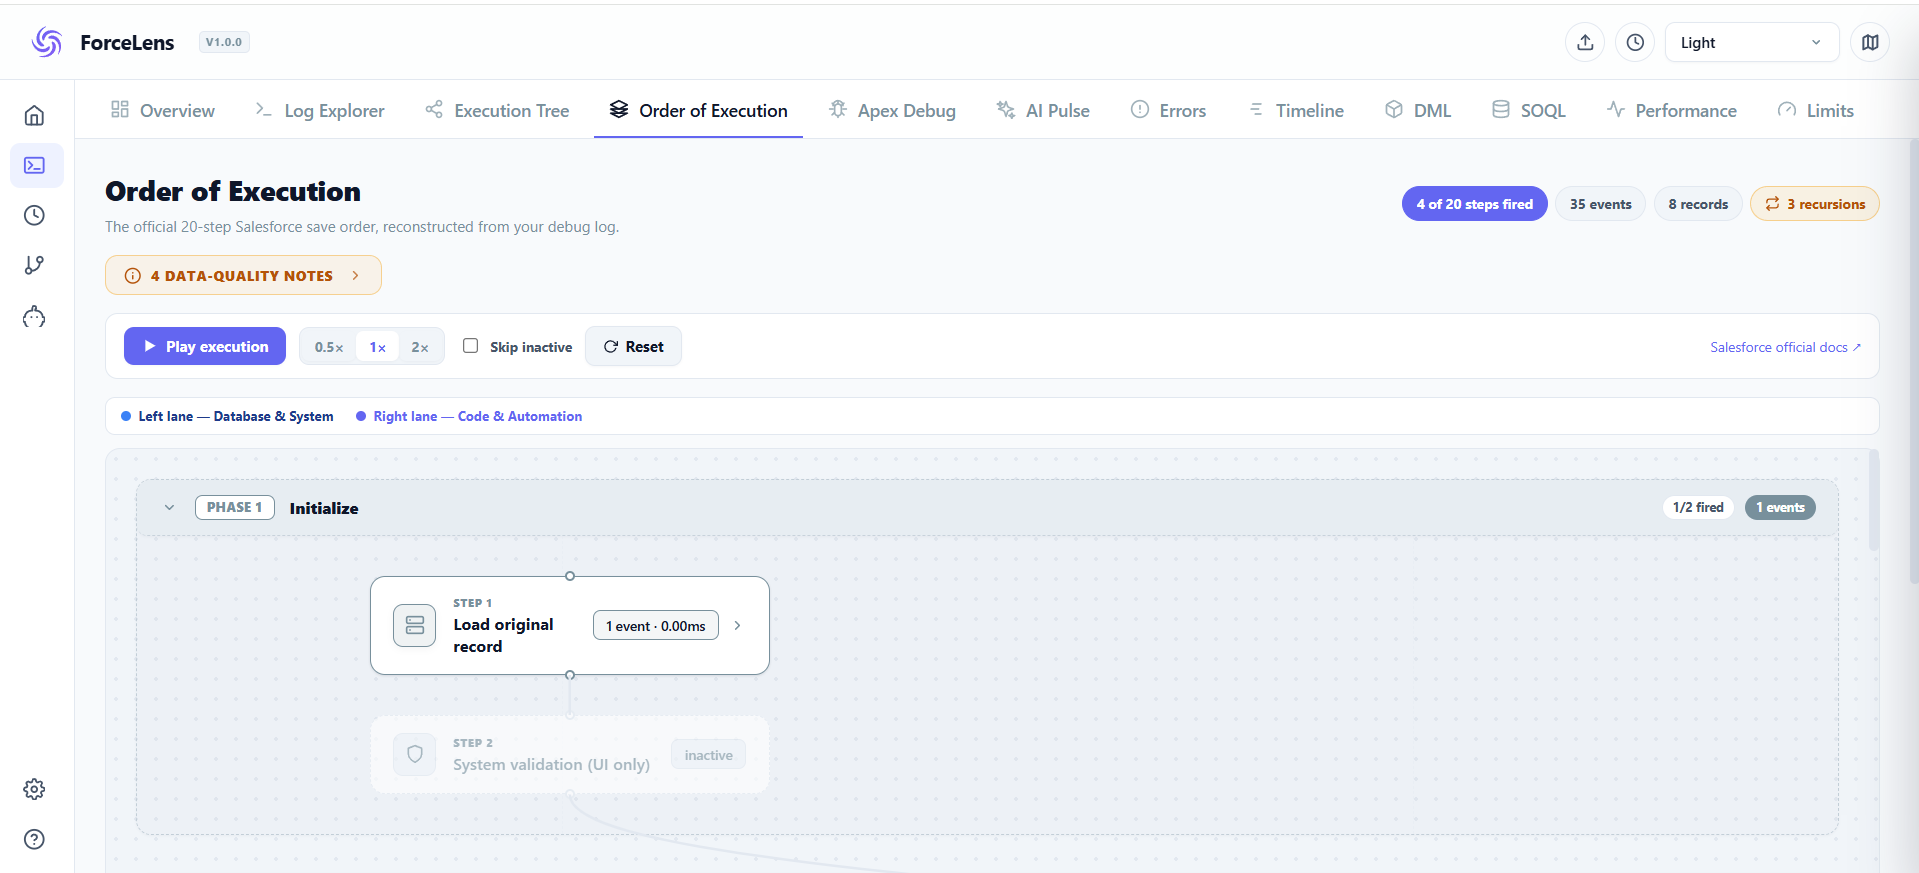The height and width of the screenshot is (873, 1919).
Task: Open the AI Pulse tab
Action: coord(1043,110)
